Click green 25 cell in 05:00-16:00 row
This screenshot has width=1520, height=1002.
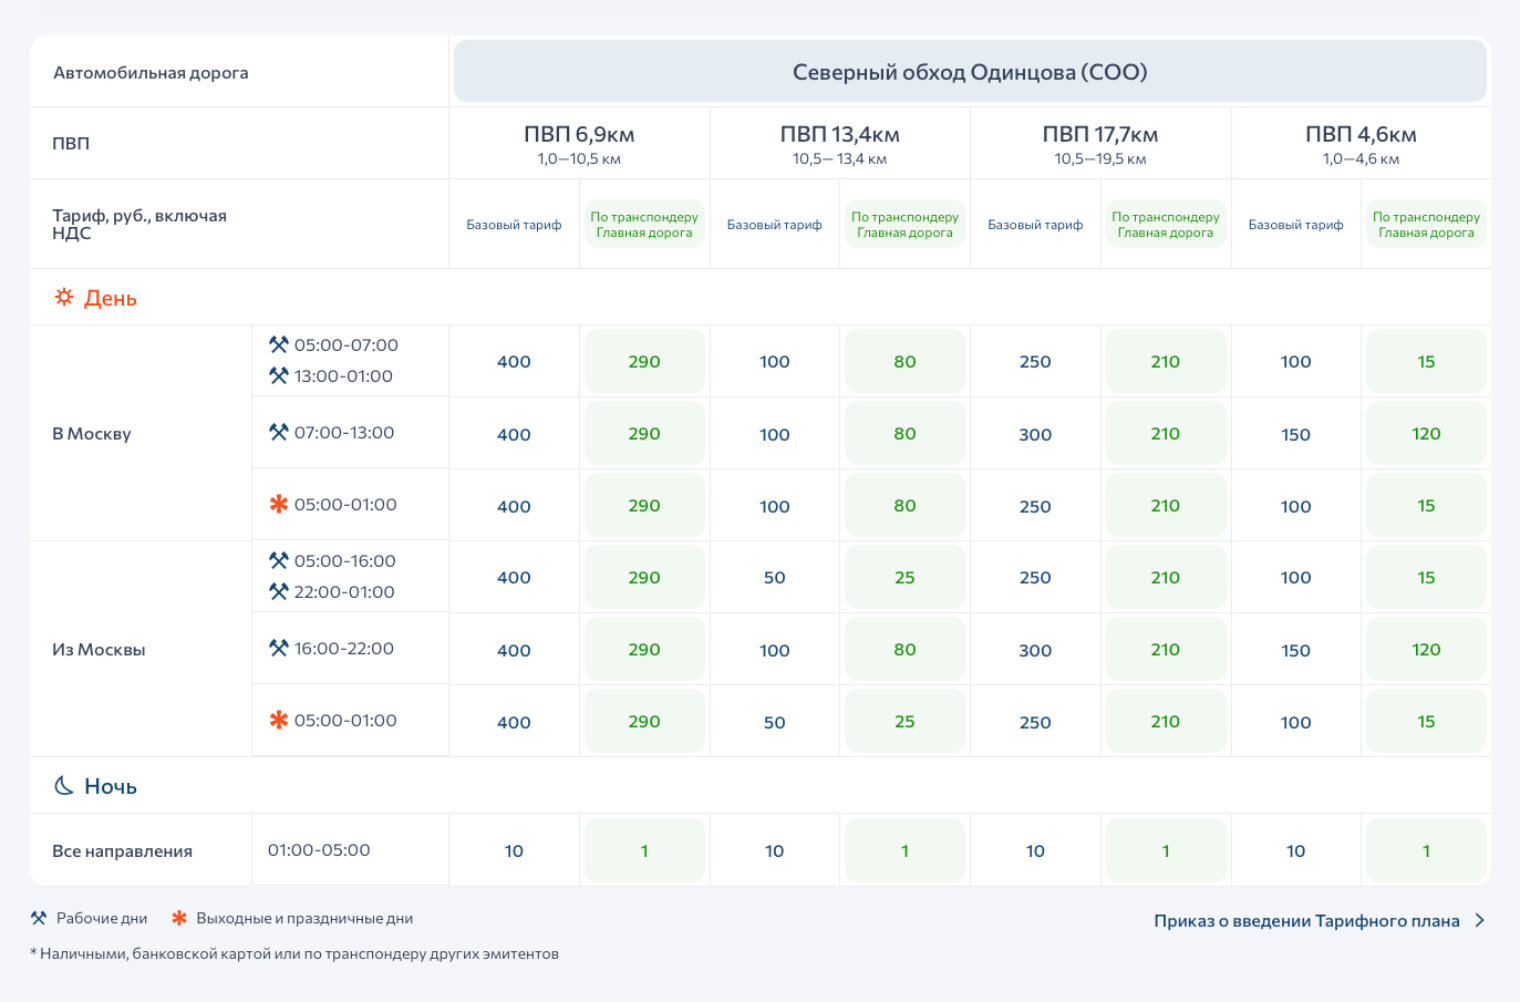pos(905,577)
